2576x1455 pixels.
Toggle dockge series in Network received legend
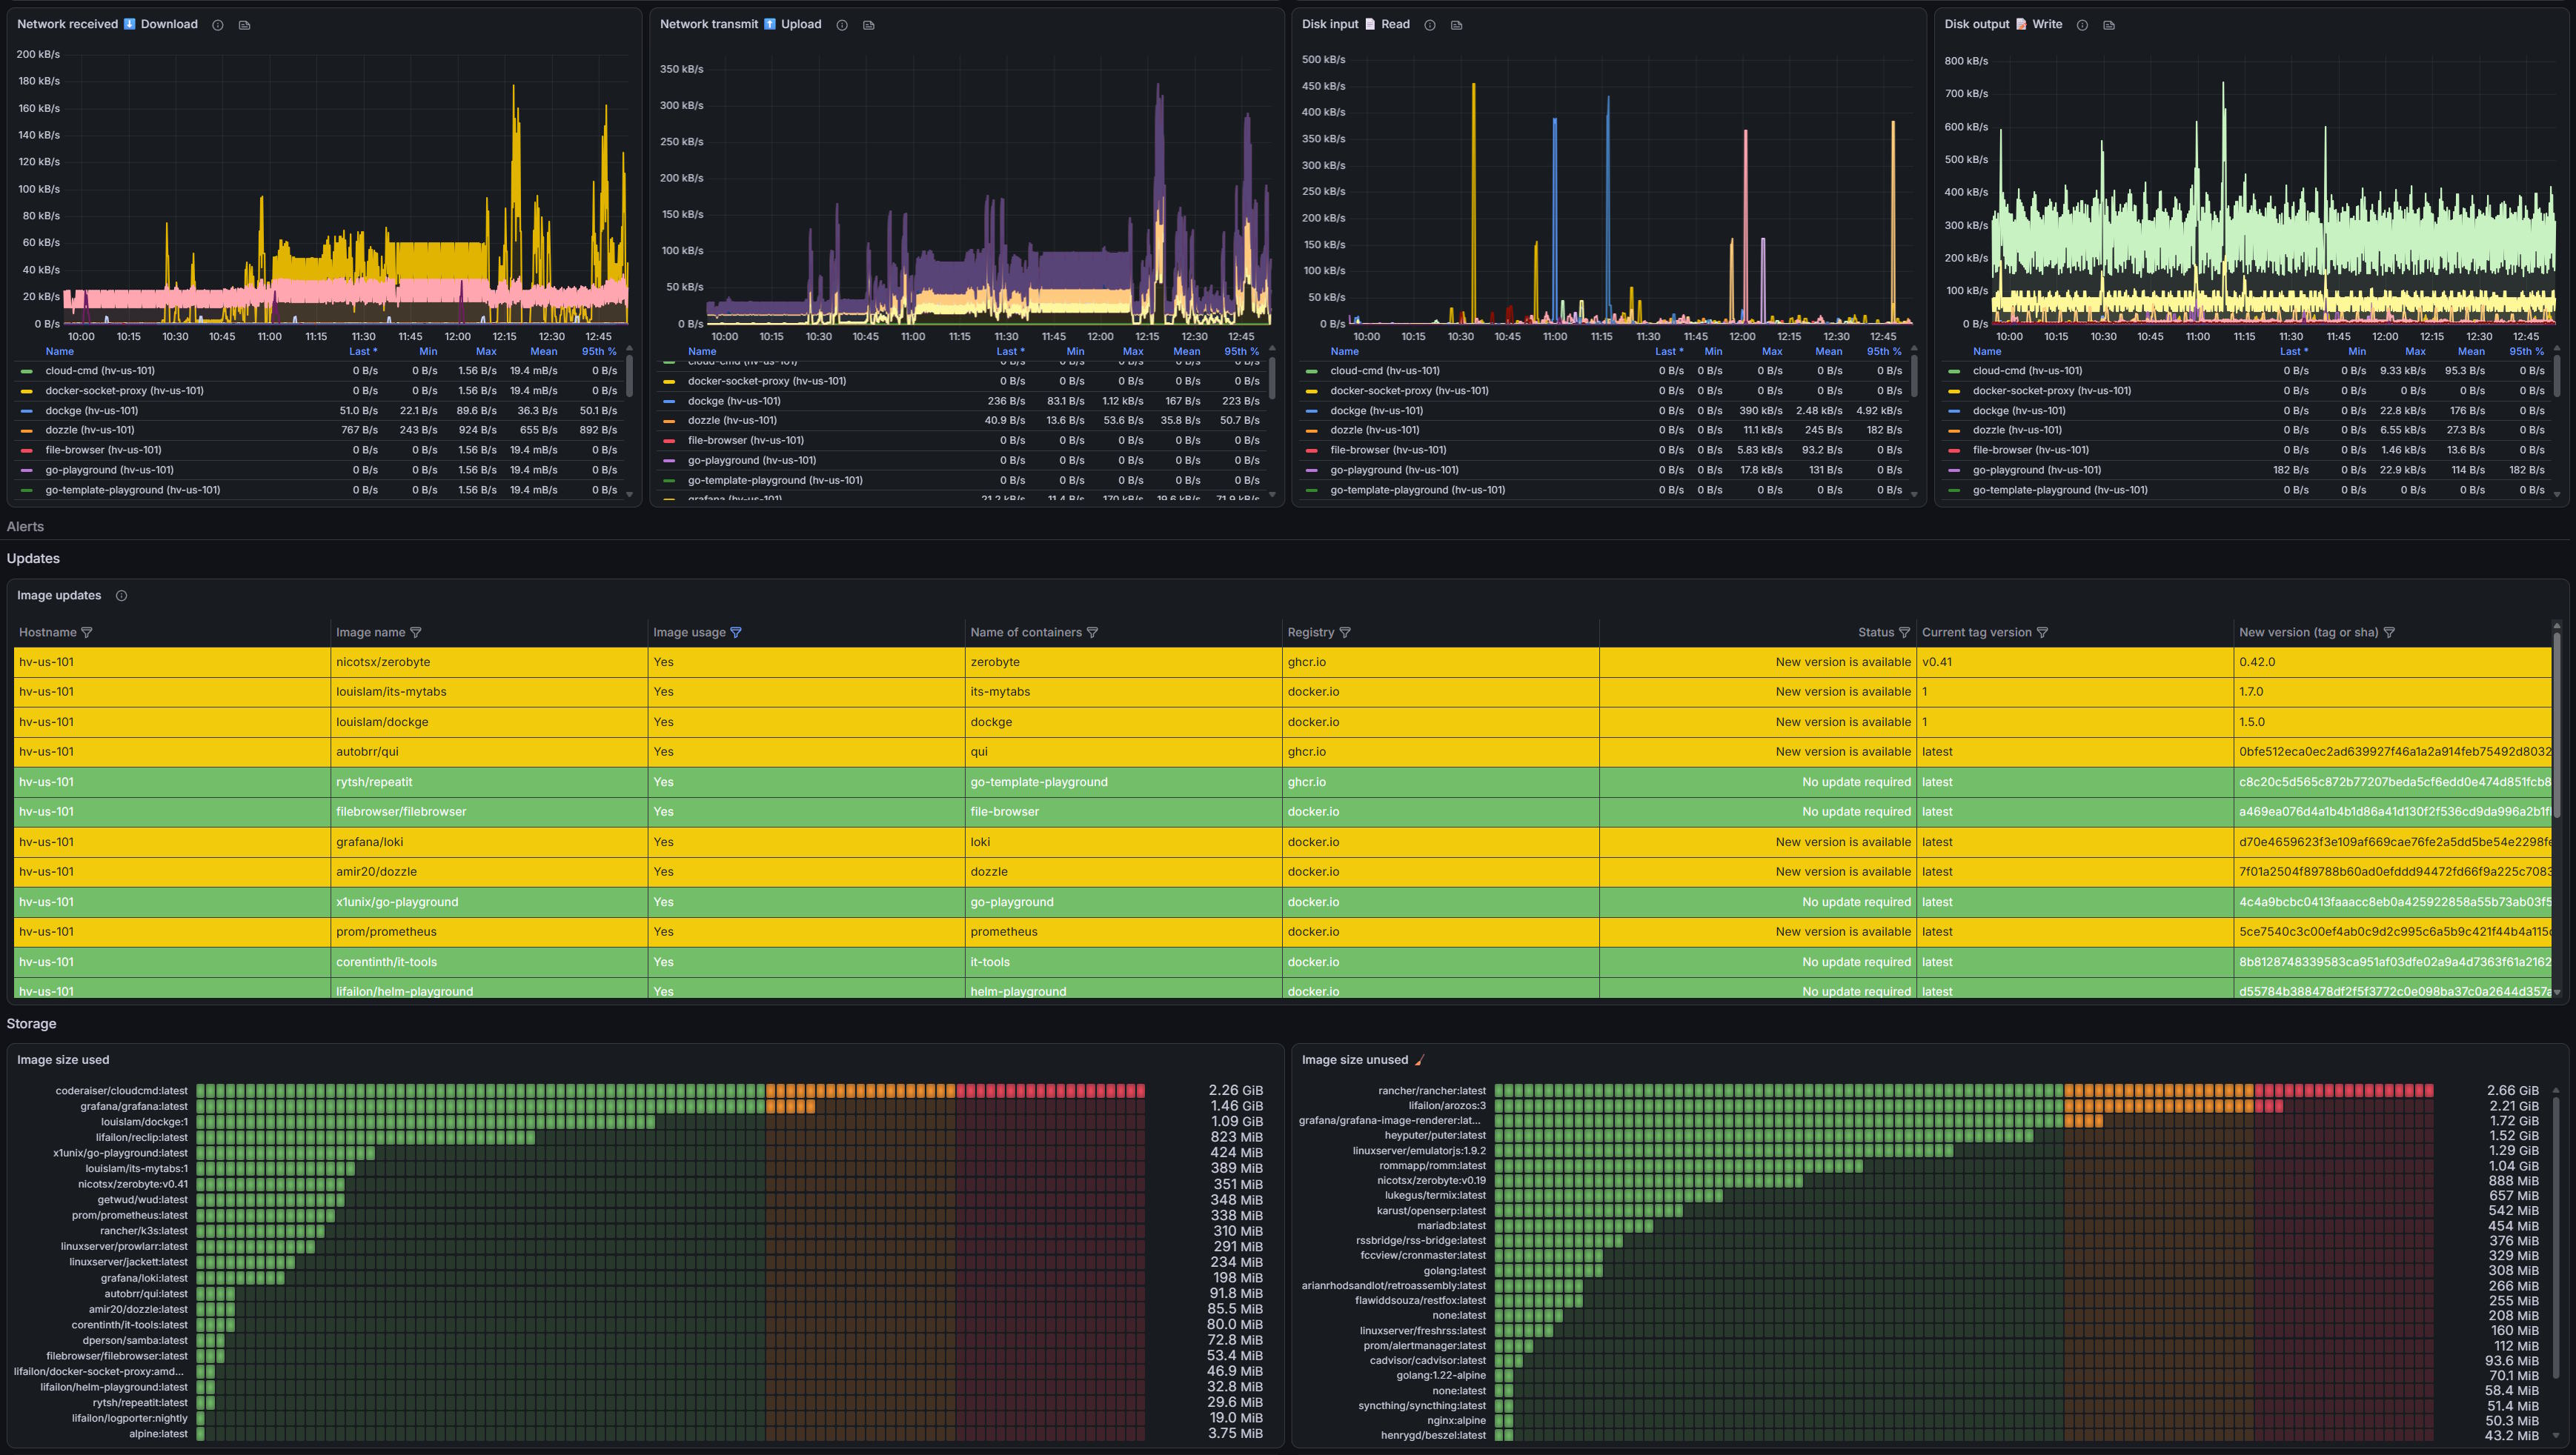pos(91,410)
